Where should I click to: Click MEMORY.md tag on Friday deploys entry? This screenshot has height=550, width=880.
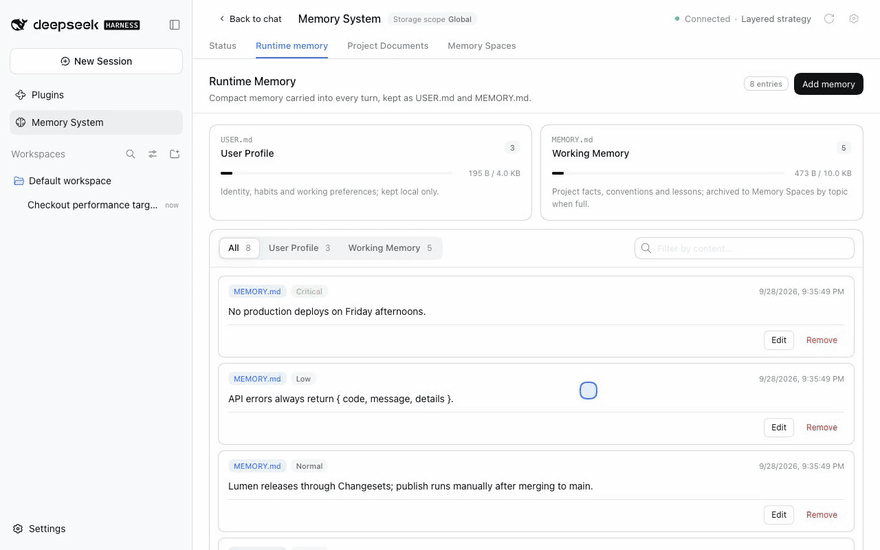click(257, 292)
